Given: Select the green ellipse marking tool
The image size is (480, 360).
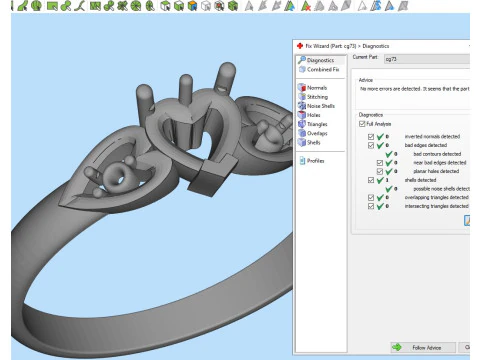Looking at the screenshot, I should 150,6.
